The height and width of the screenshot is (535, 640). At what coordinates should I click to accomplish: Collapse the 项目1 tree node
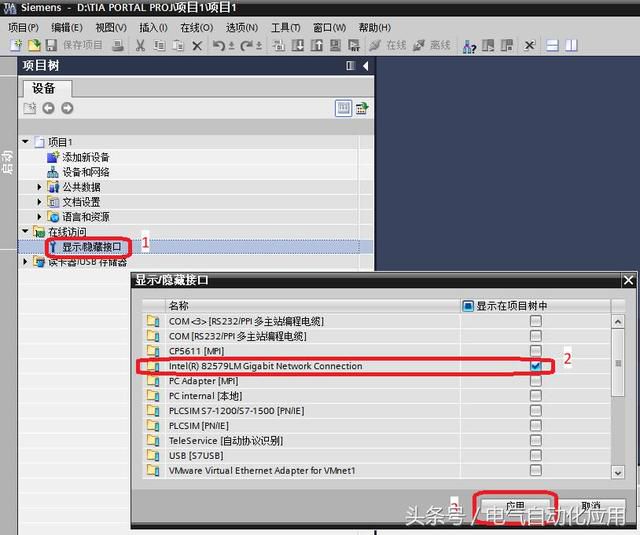(25, 142)
